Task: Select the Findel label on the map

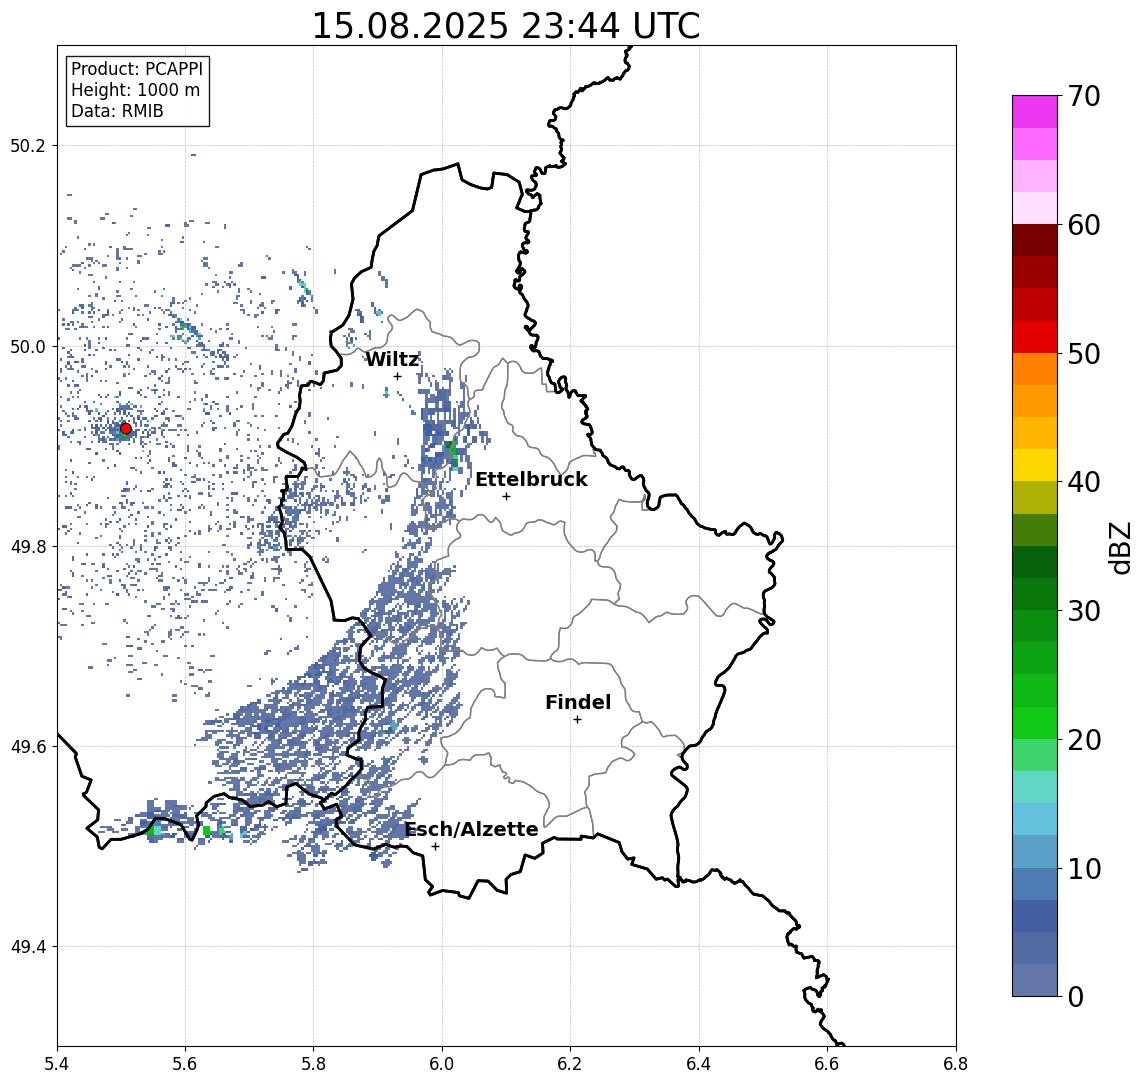Action: 578,702
